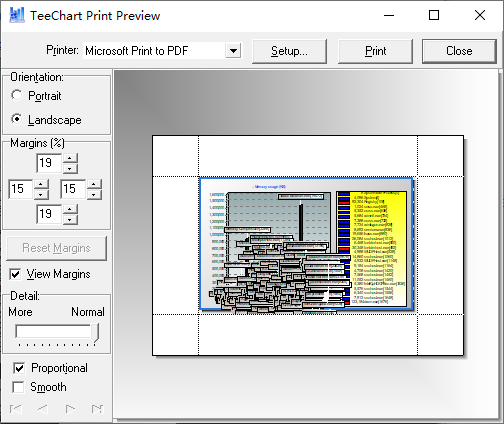This screenshot has width=504, height=424.
Task: Click the TeeChart app icon in title bar
Action: [x=17, y=15]
